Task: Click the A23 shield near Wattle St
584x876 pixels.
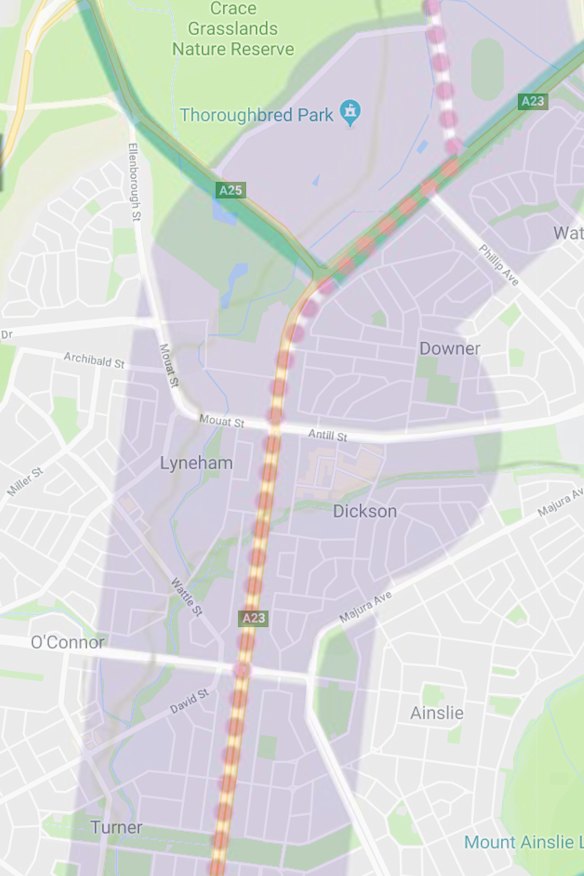Action: (x=254, y=618)
